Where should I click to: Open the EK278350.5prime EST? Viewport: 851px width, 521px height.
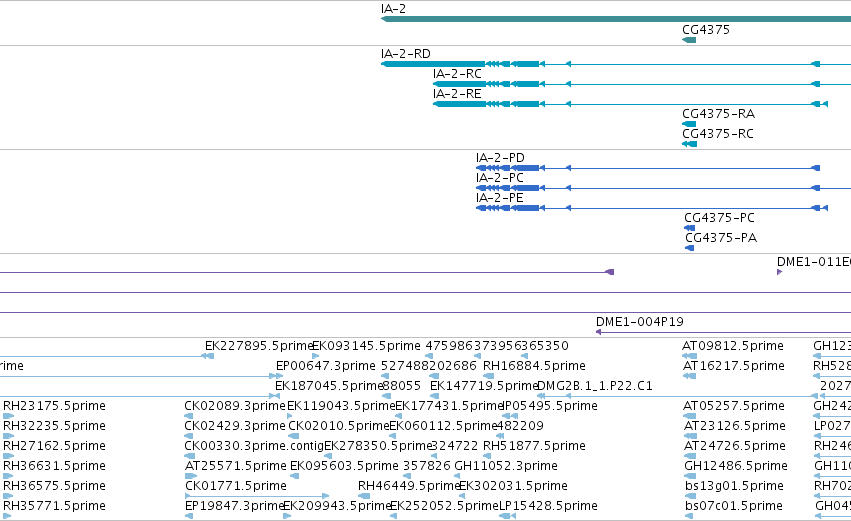click(378, 447)
